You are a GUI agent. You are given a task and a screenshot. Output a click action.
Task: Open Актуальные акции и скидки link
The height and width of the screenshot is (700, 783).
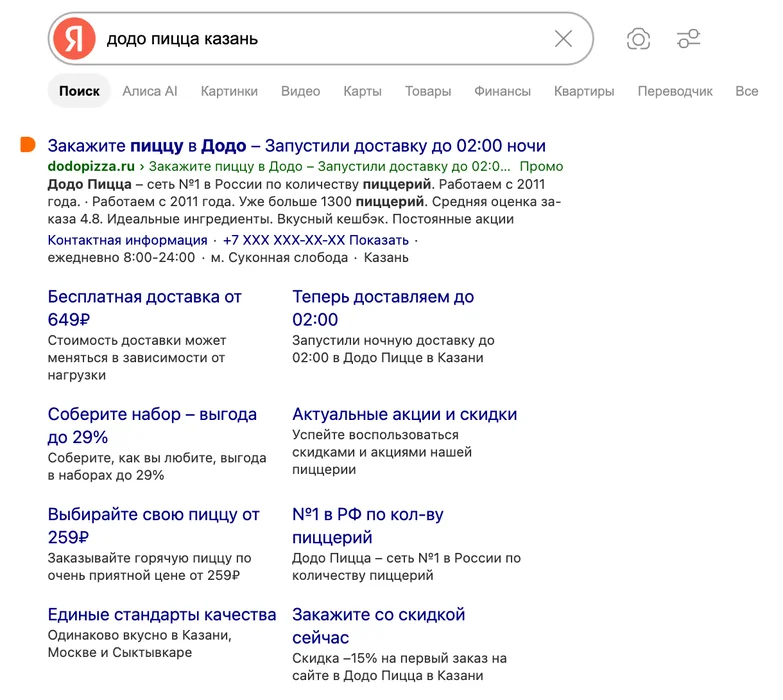(x=404, y=414)
